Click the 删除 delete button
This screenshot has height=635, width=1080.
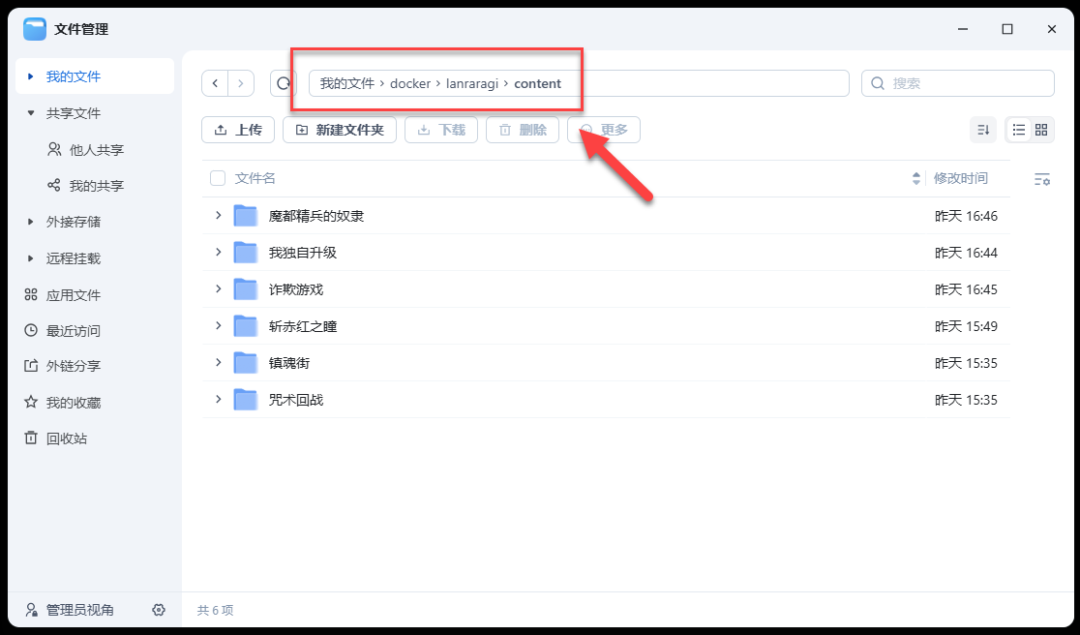522,129
